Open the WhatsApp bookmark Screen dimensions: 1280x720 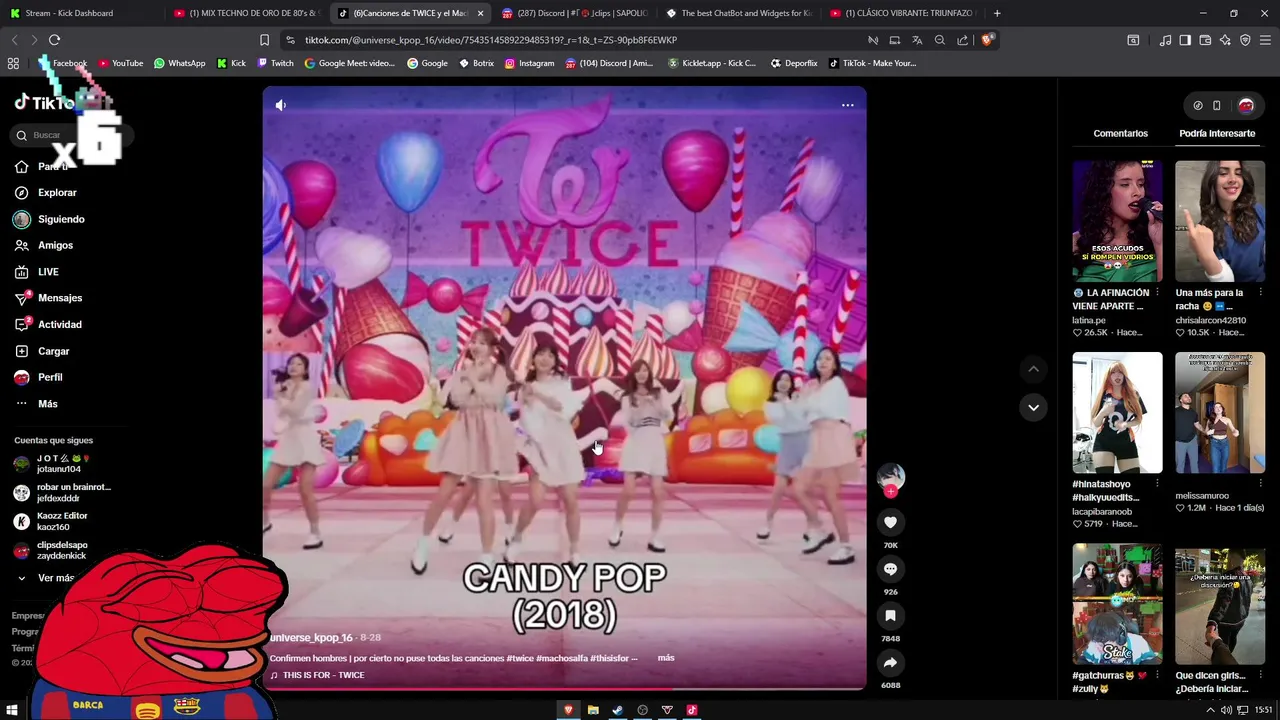coord(179,63)
